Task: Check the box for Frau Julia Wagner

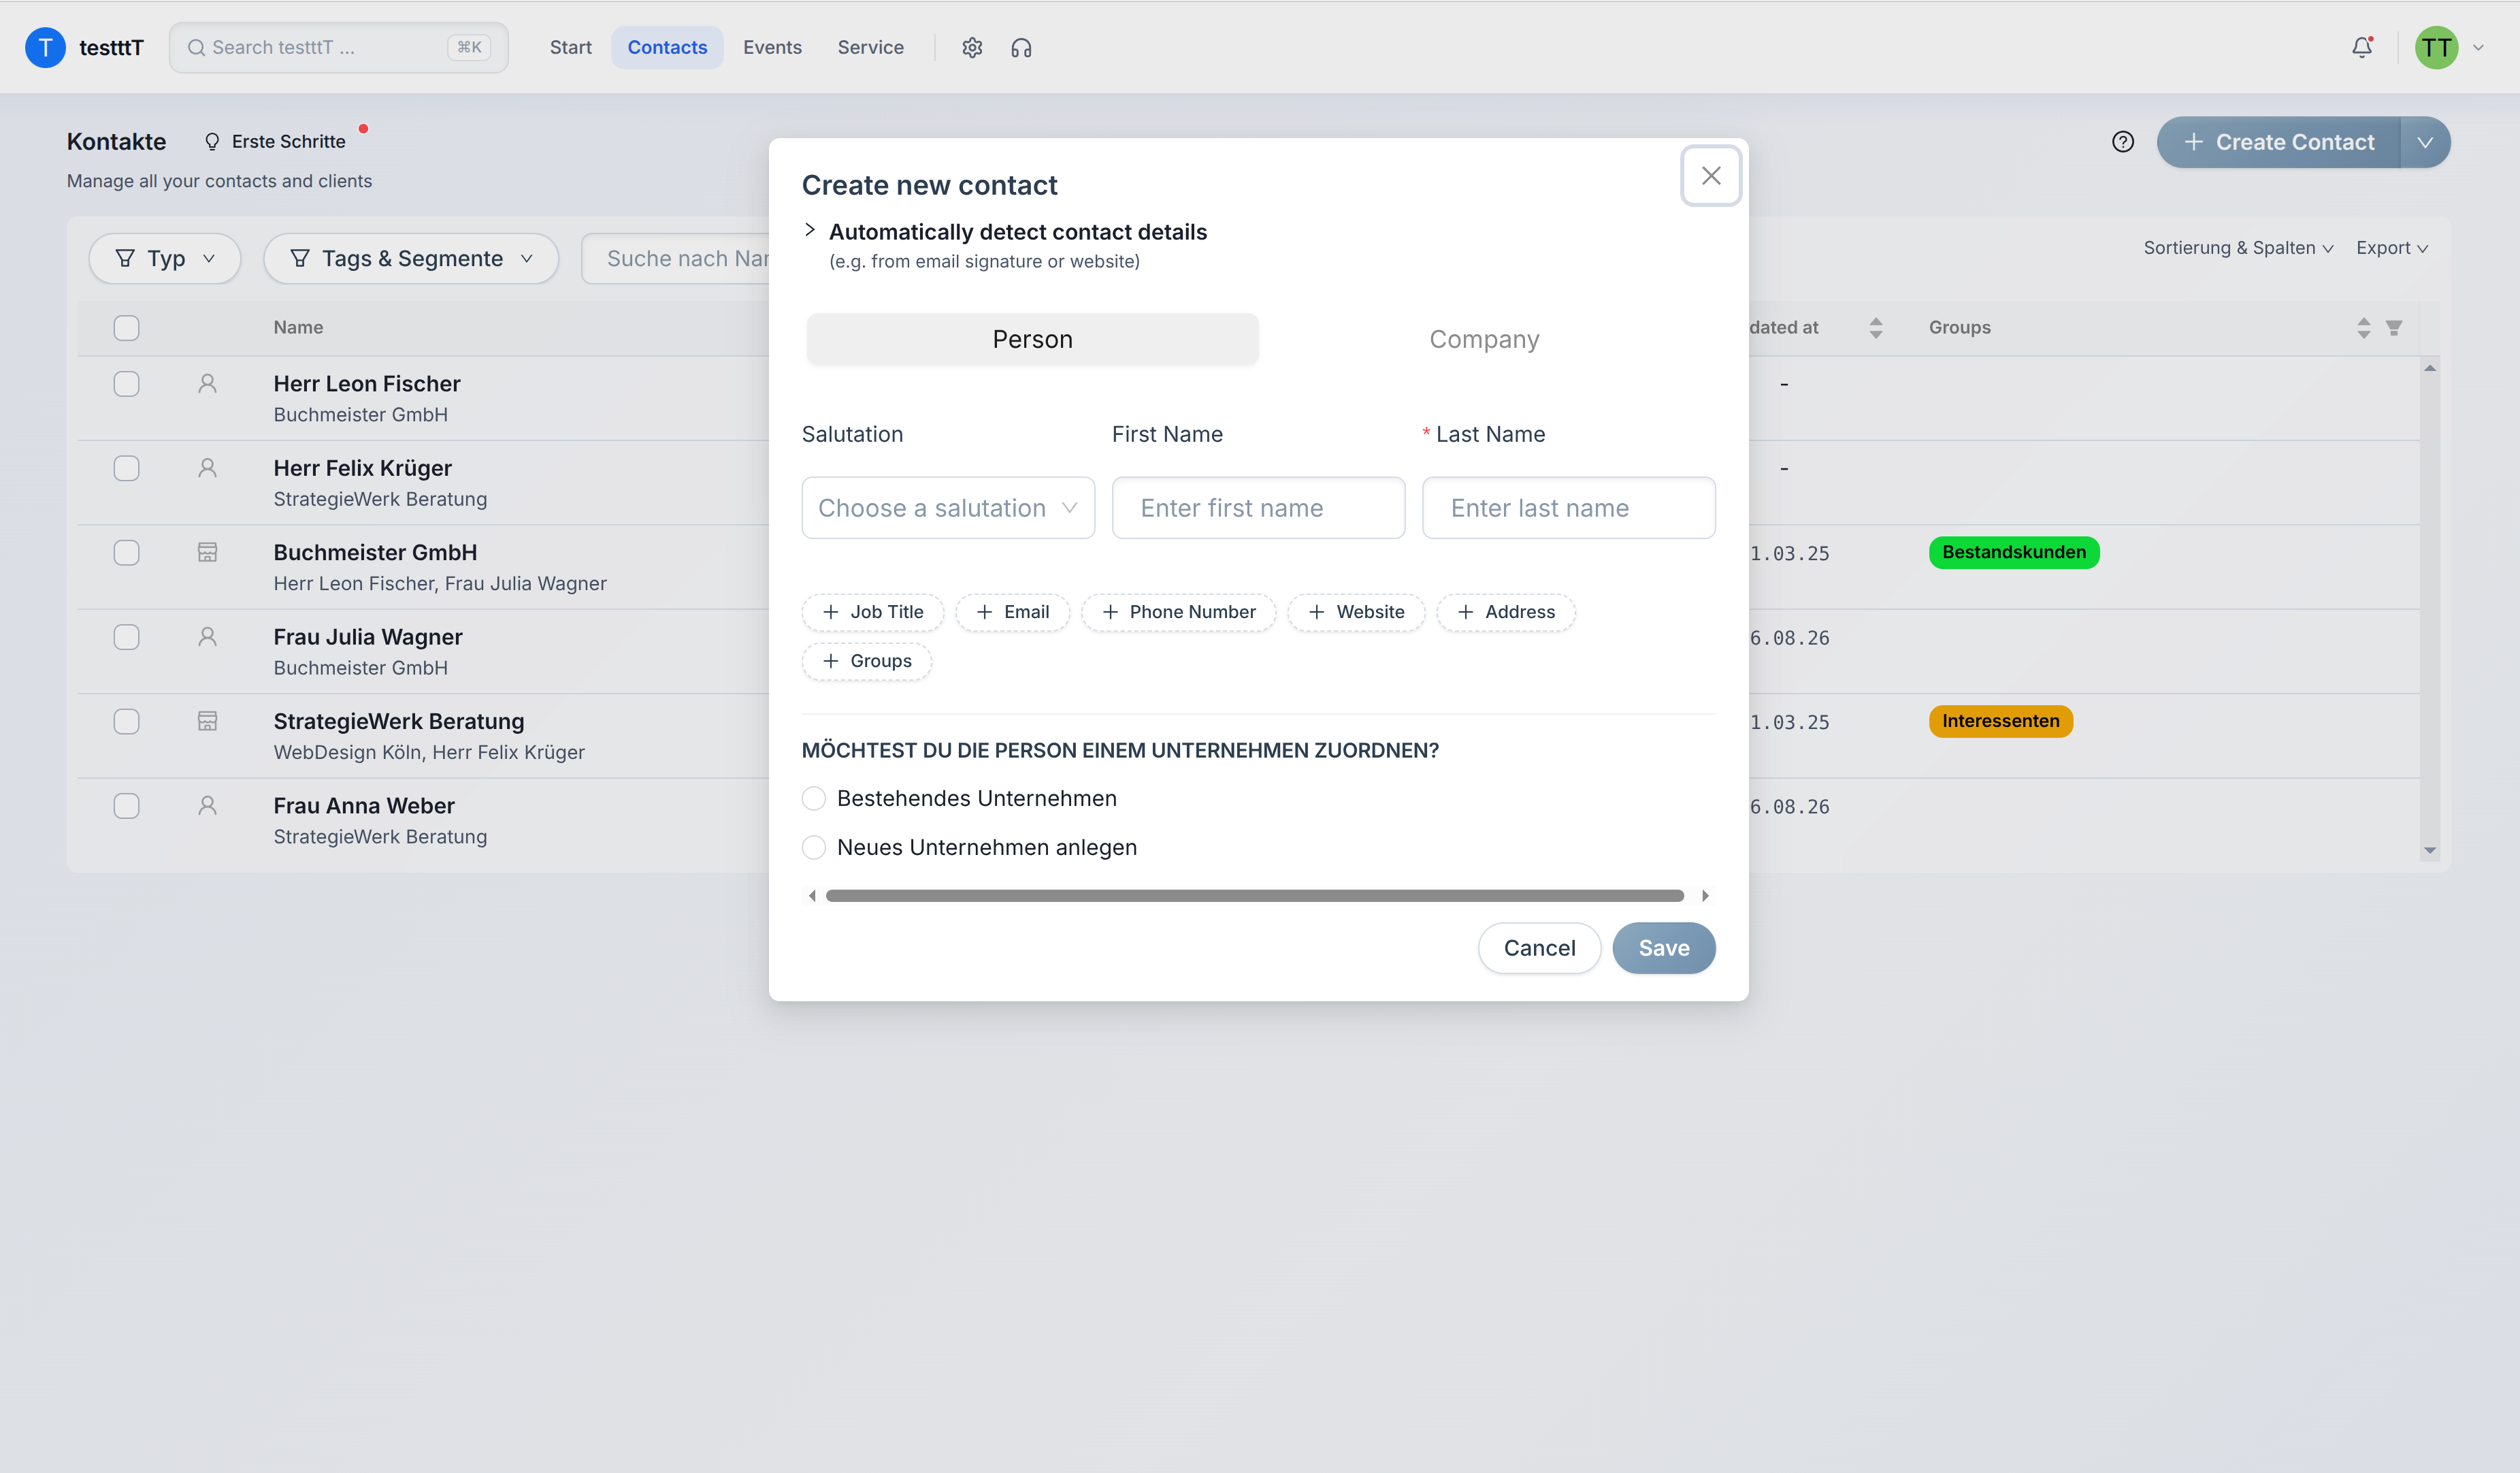Action: pyautogui.click(x=126, y=637)
